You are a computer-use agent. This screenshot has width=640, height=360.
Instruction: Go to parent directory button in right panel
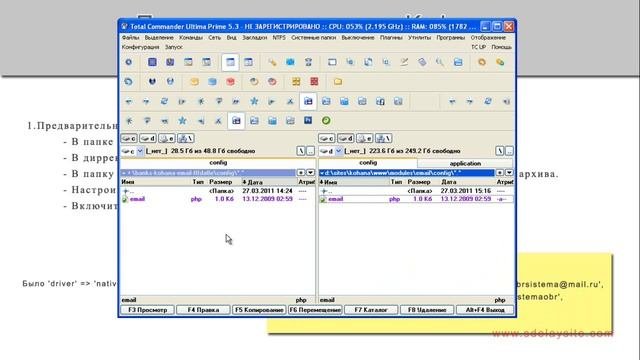coord(509,151)
